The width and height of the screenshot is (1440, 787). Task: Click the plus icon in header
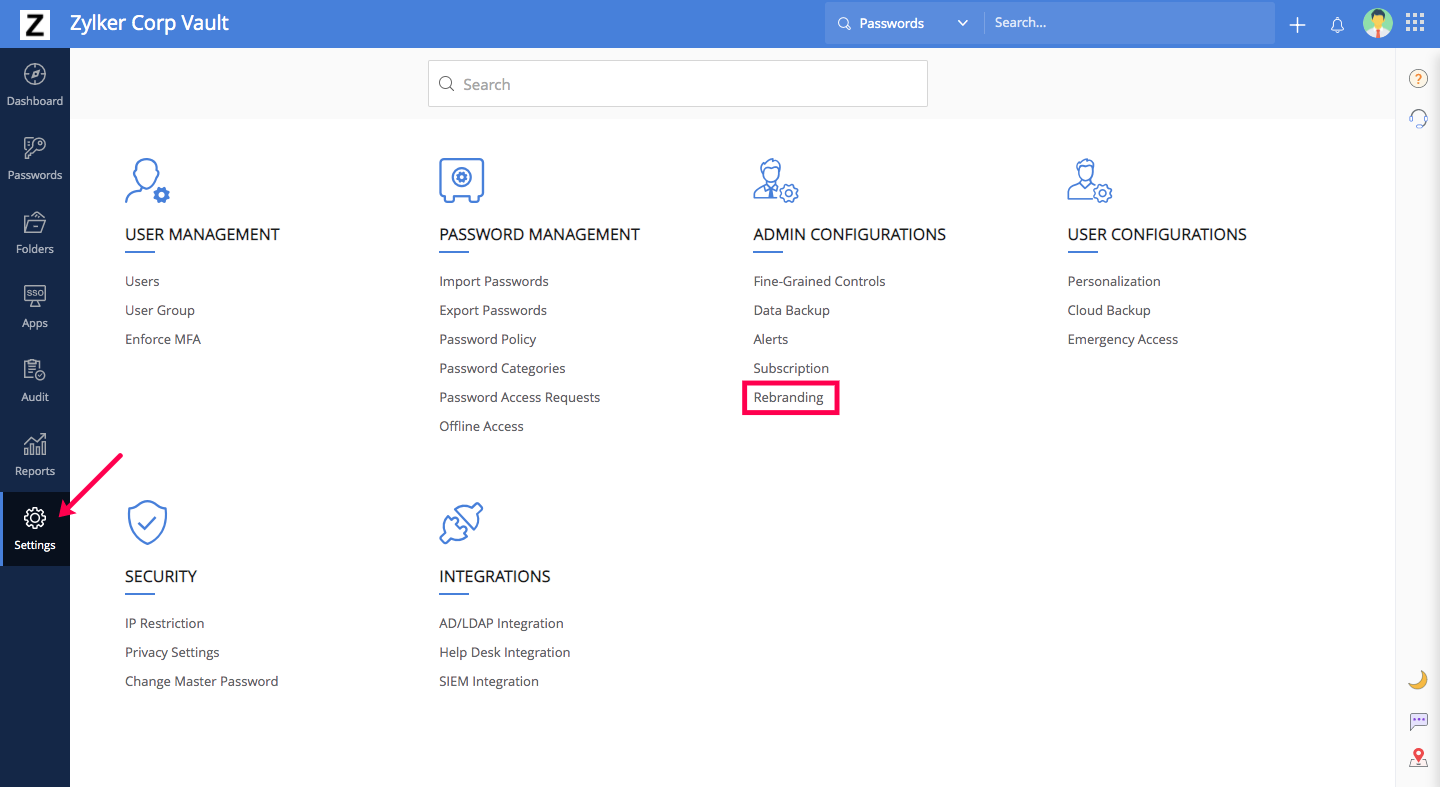tap(1297, 25)
